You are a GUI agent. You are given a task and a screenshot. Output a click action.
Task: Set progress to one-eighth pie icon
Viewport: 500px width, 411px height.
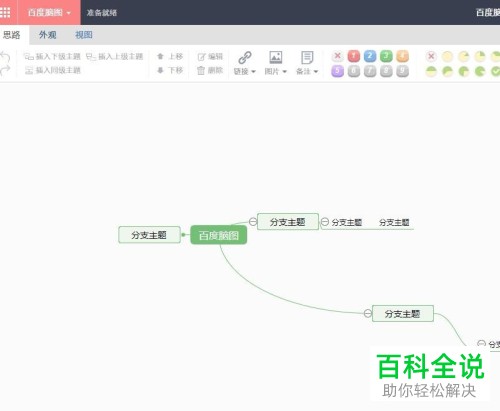click(464, 57)
